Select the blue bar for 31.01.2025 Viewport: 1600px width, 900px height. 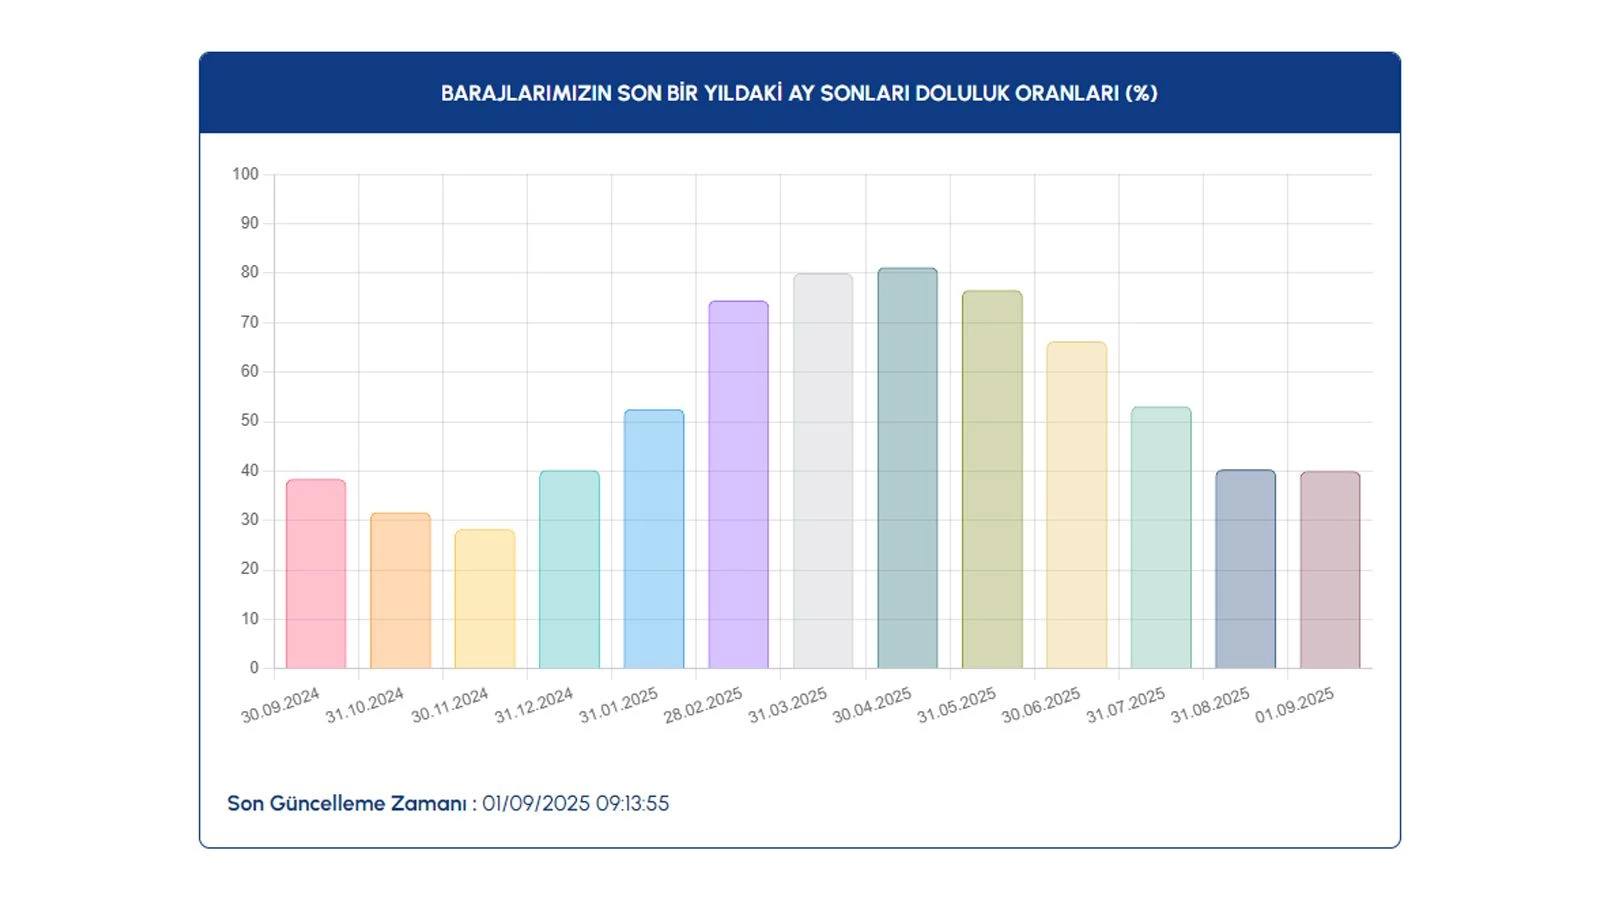tap(654, 539)
